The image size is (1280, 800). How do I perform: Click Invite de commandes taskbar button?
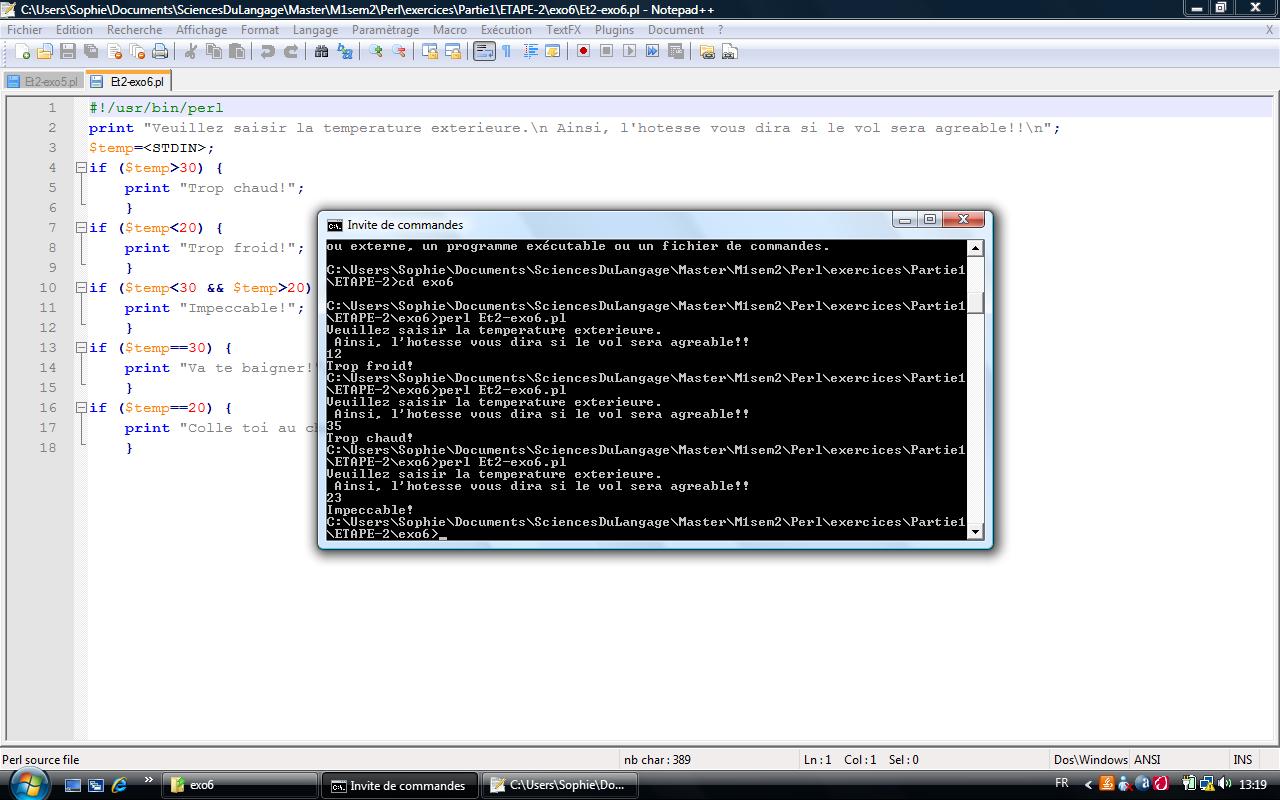[x=399, y=785]
